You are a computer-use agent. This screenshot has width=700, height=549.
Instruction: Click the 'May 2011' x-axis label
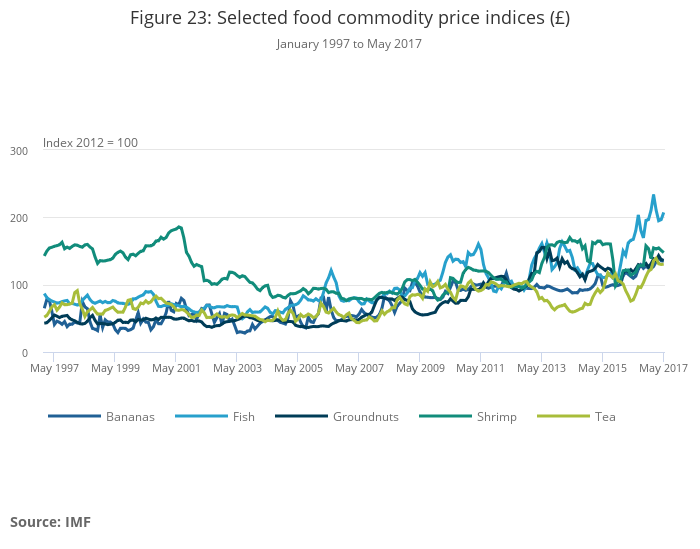pyautogui.click(x=481, y=369)
